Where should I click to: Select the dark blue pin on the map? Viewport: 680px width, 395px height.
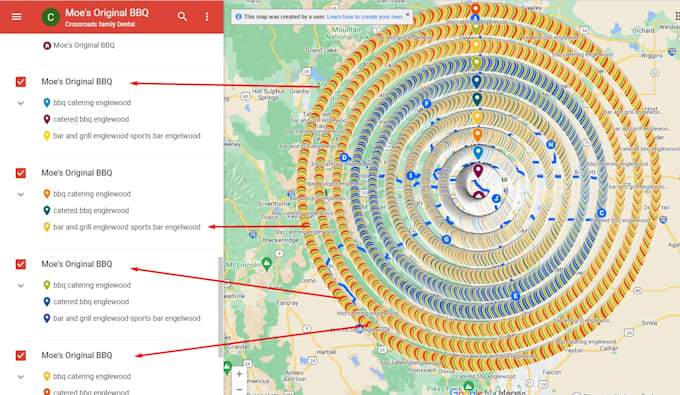477,81
